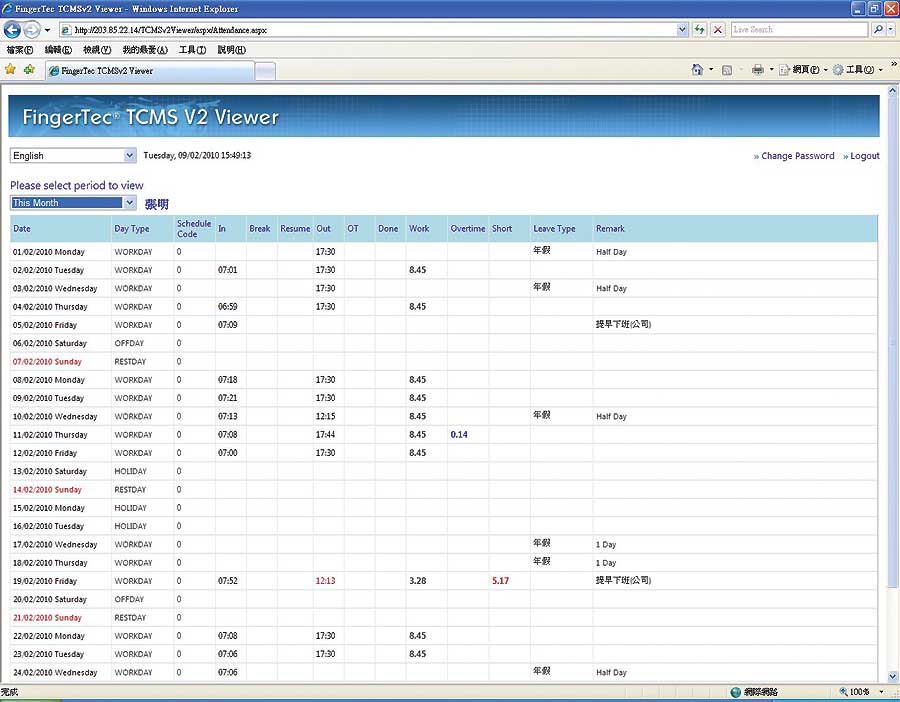Viewport: 900px width, 702px height.
Task: Refresh the page with the green arrows icon
Action: [699, 30]
